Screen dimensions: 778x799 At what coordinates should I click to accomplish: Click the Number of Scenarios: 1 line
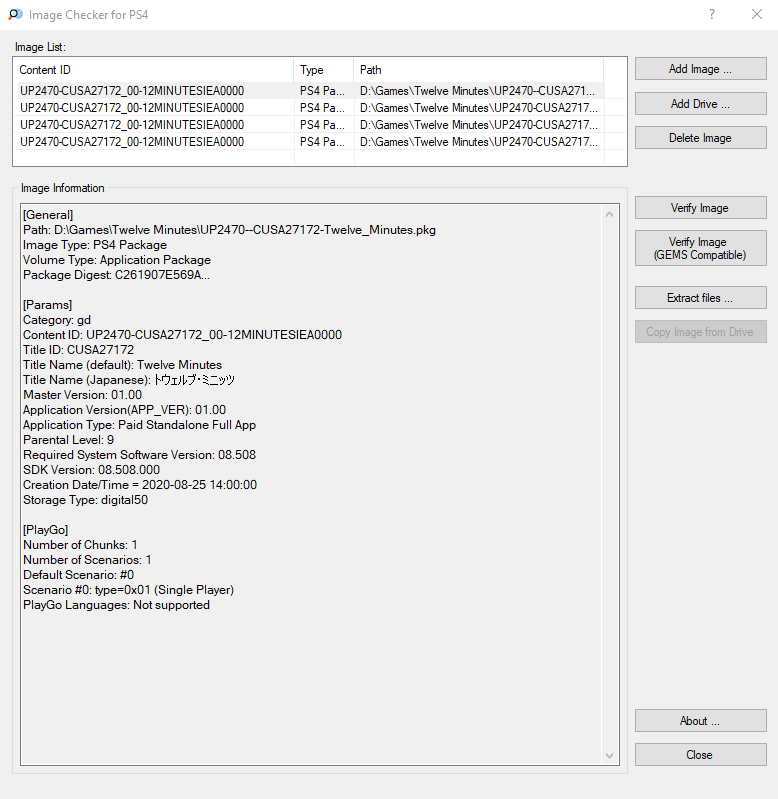87,560
